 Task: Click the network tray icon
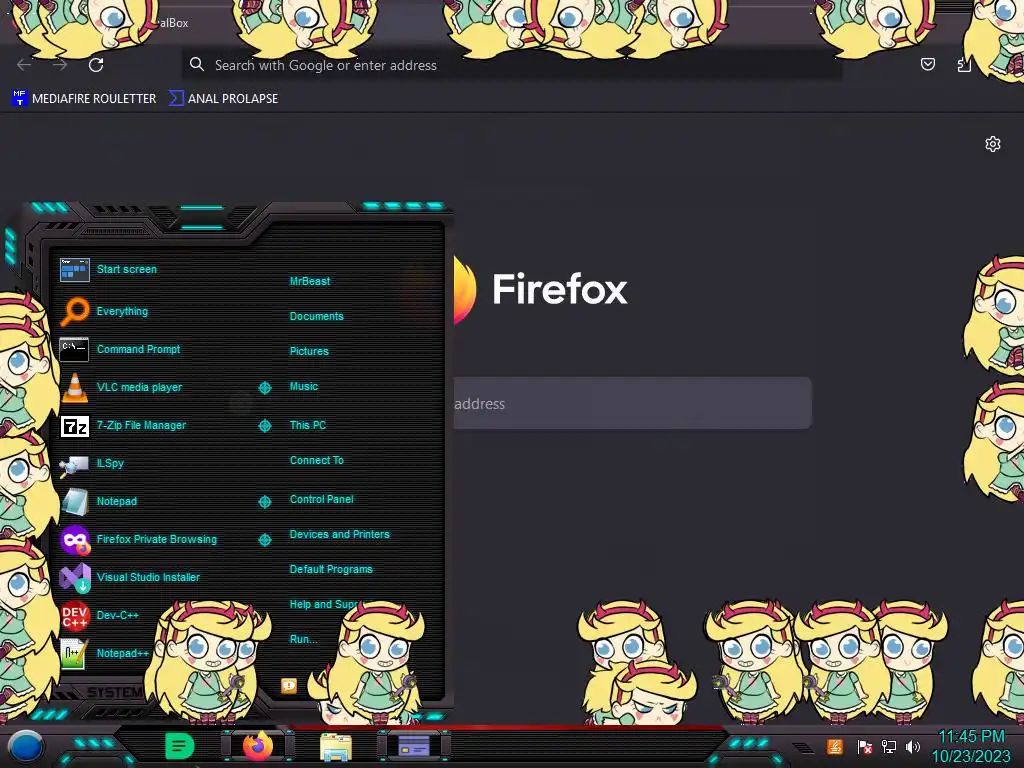889,746
